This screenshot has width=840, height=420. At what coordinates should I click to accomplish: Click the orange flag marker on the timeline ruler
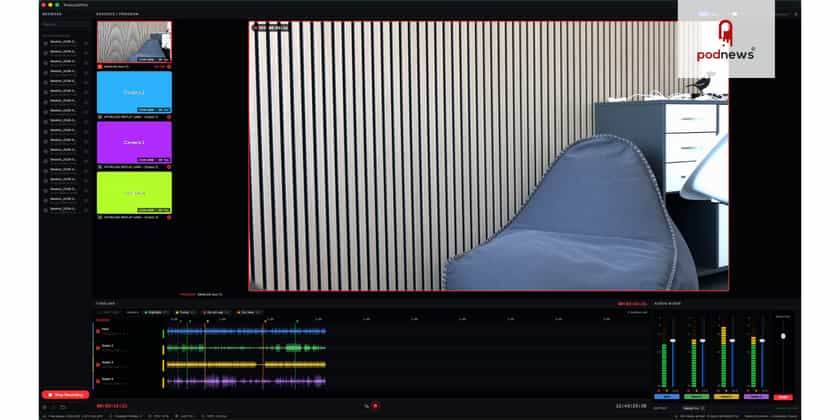263,320
